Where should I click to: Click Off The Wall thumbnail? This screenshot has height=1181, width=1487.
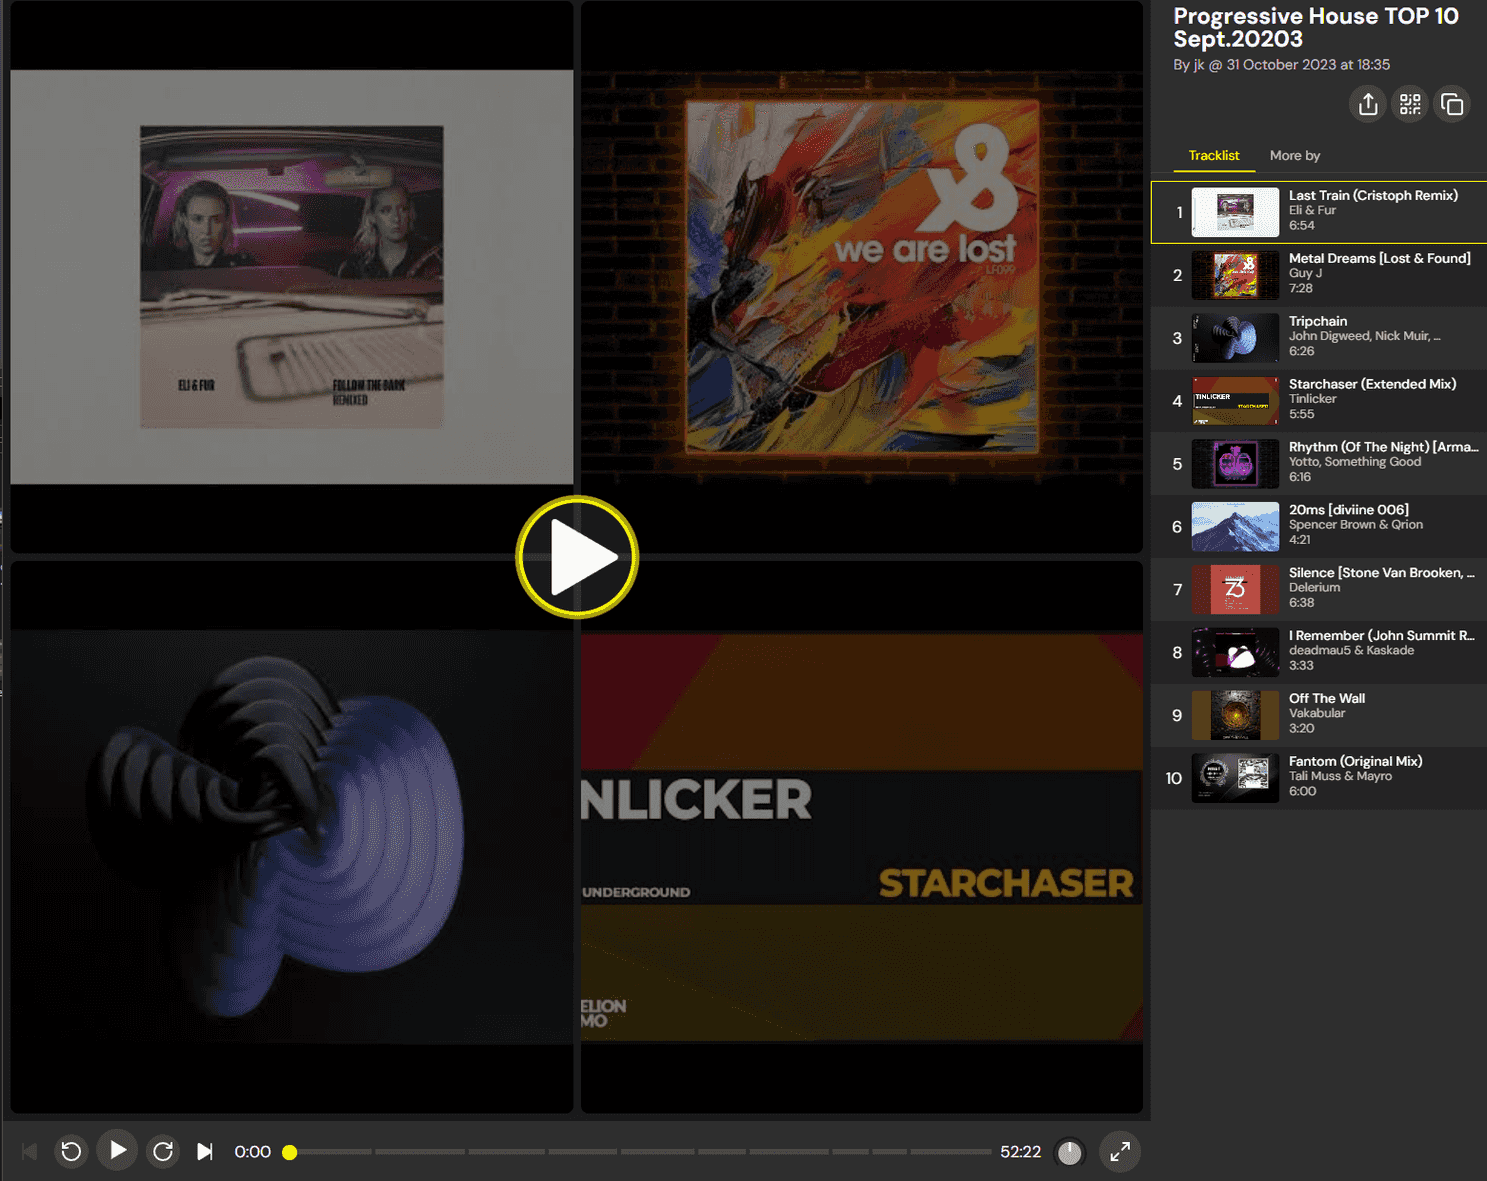pyautogui.click(x=1235, y=716)
